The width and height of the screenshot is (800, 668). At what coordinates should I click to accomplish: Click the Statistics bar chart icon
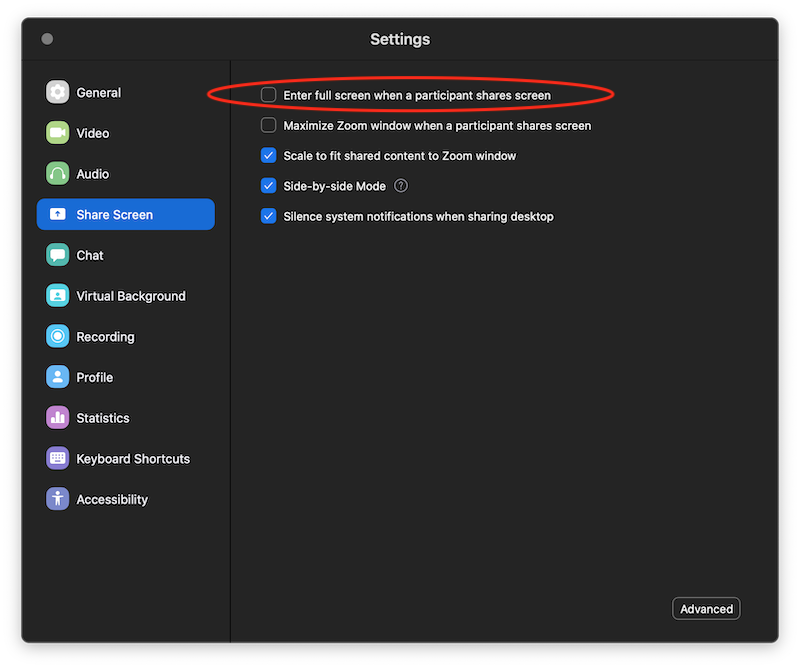point(57,418)
